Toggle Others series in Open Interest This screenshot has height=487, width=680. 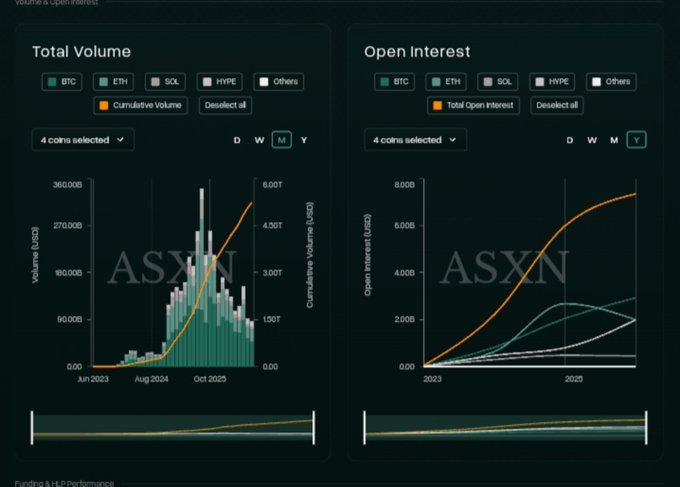pyautogui.click(x=611, y=82)
